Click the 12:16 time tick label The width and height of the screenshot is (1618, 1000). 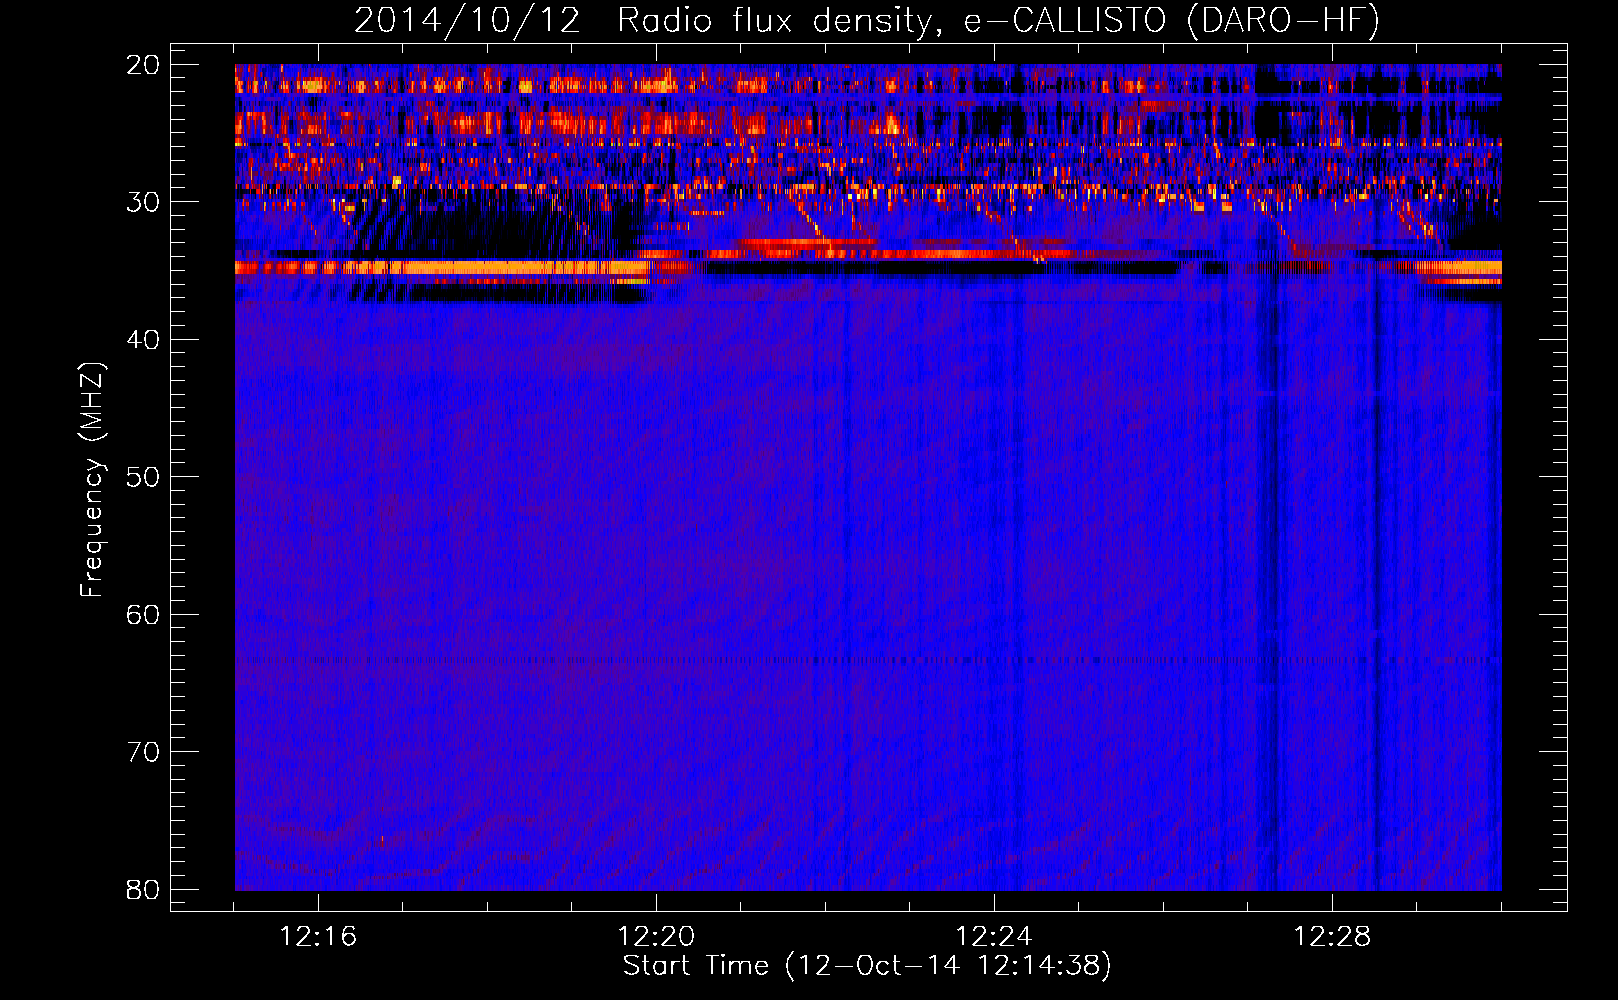pyautogui.click(x=318, y=937)
